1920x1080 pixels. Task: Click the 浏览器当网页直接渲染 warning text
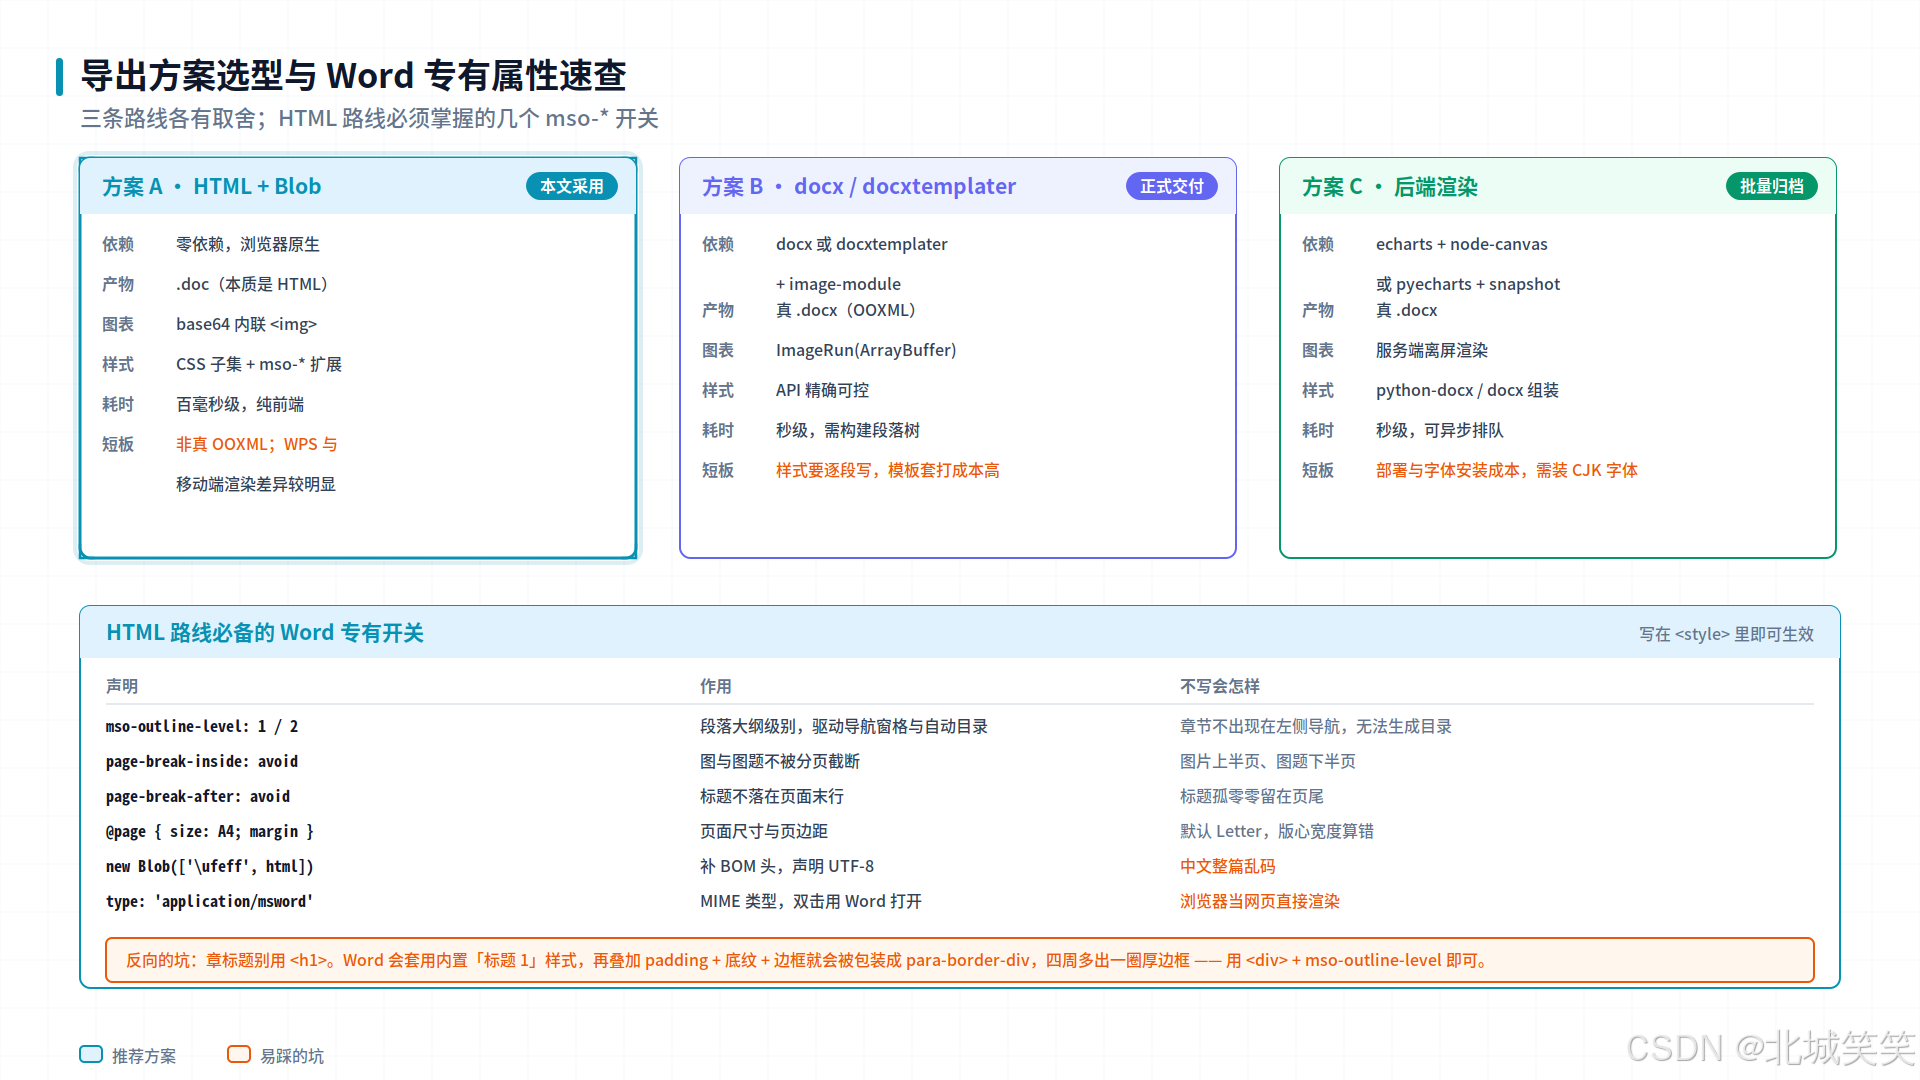coord(1259,901)
